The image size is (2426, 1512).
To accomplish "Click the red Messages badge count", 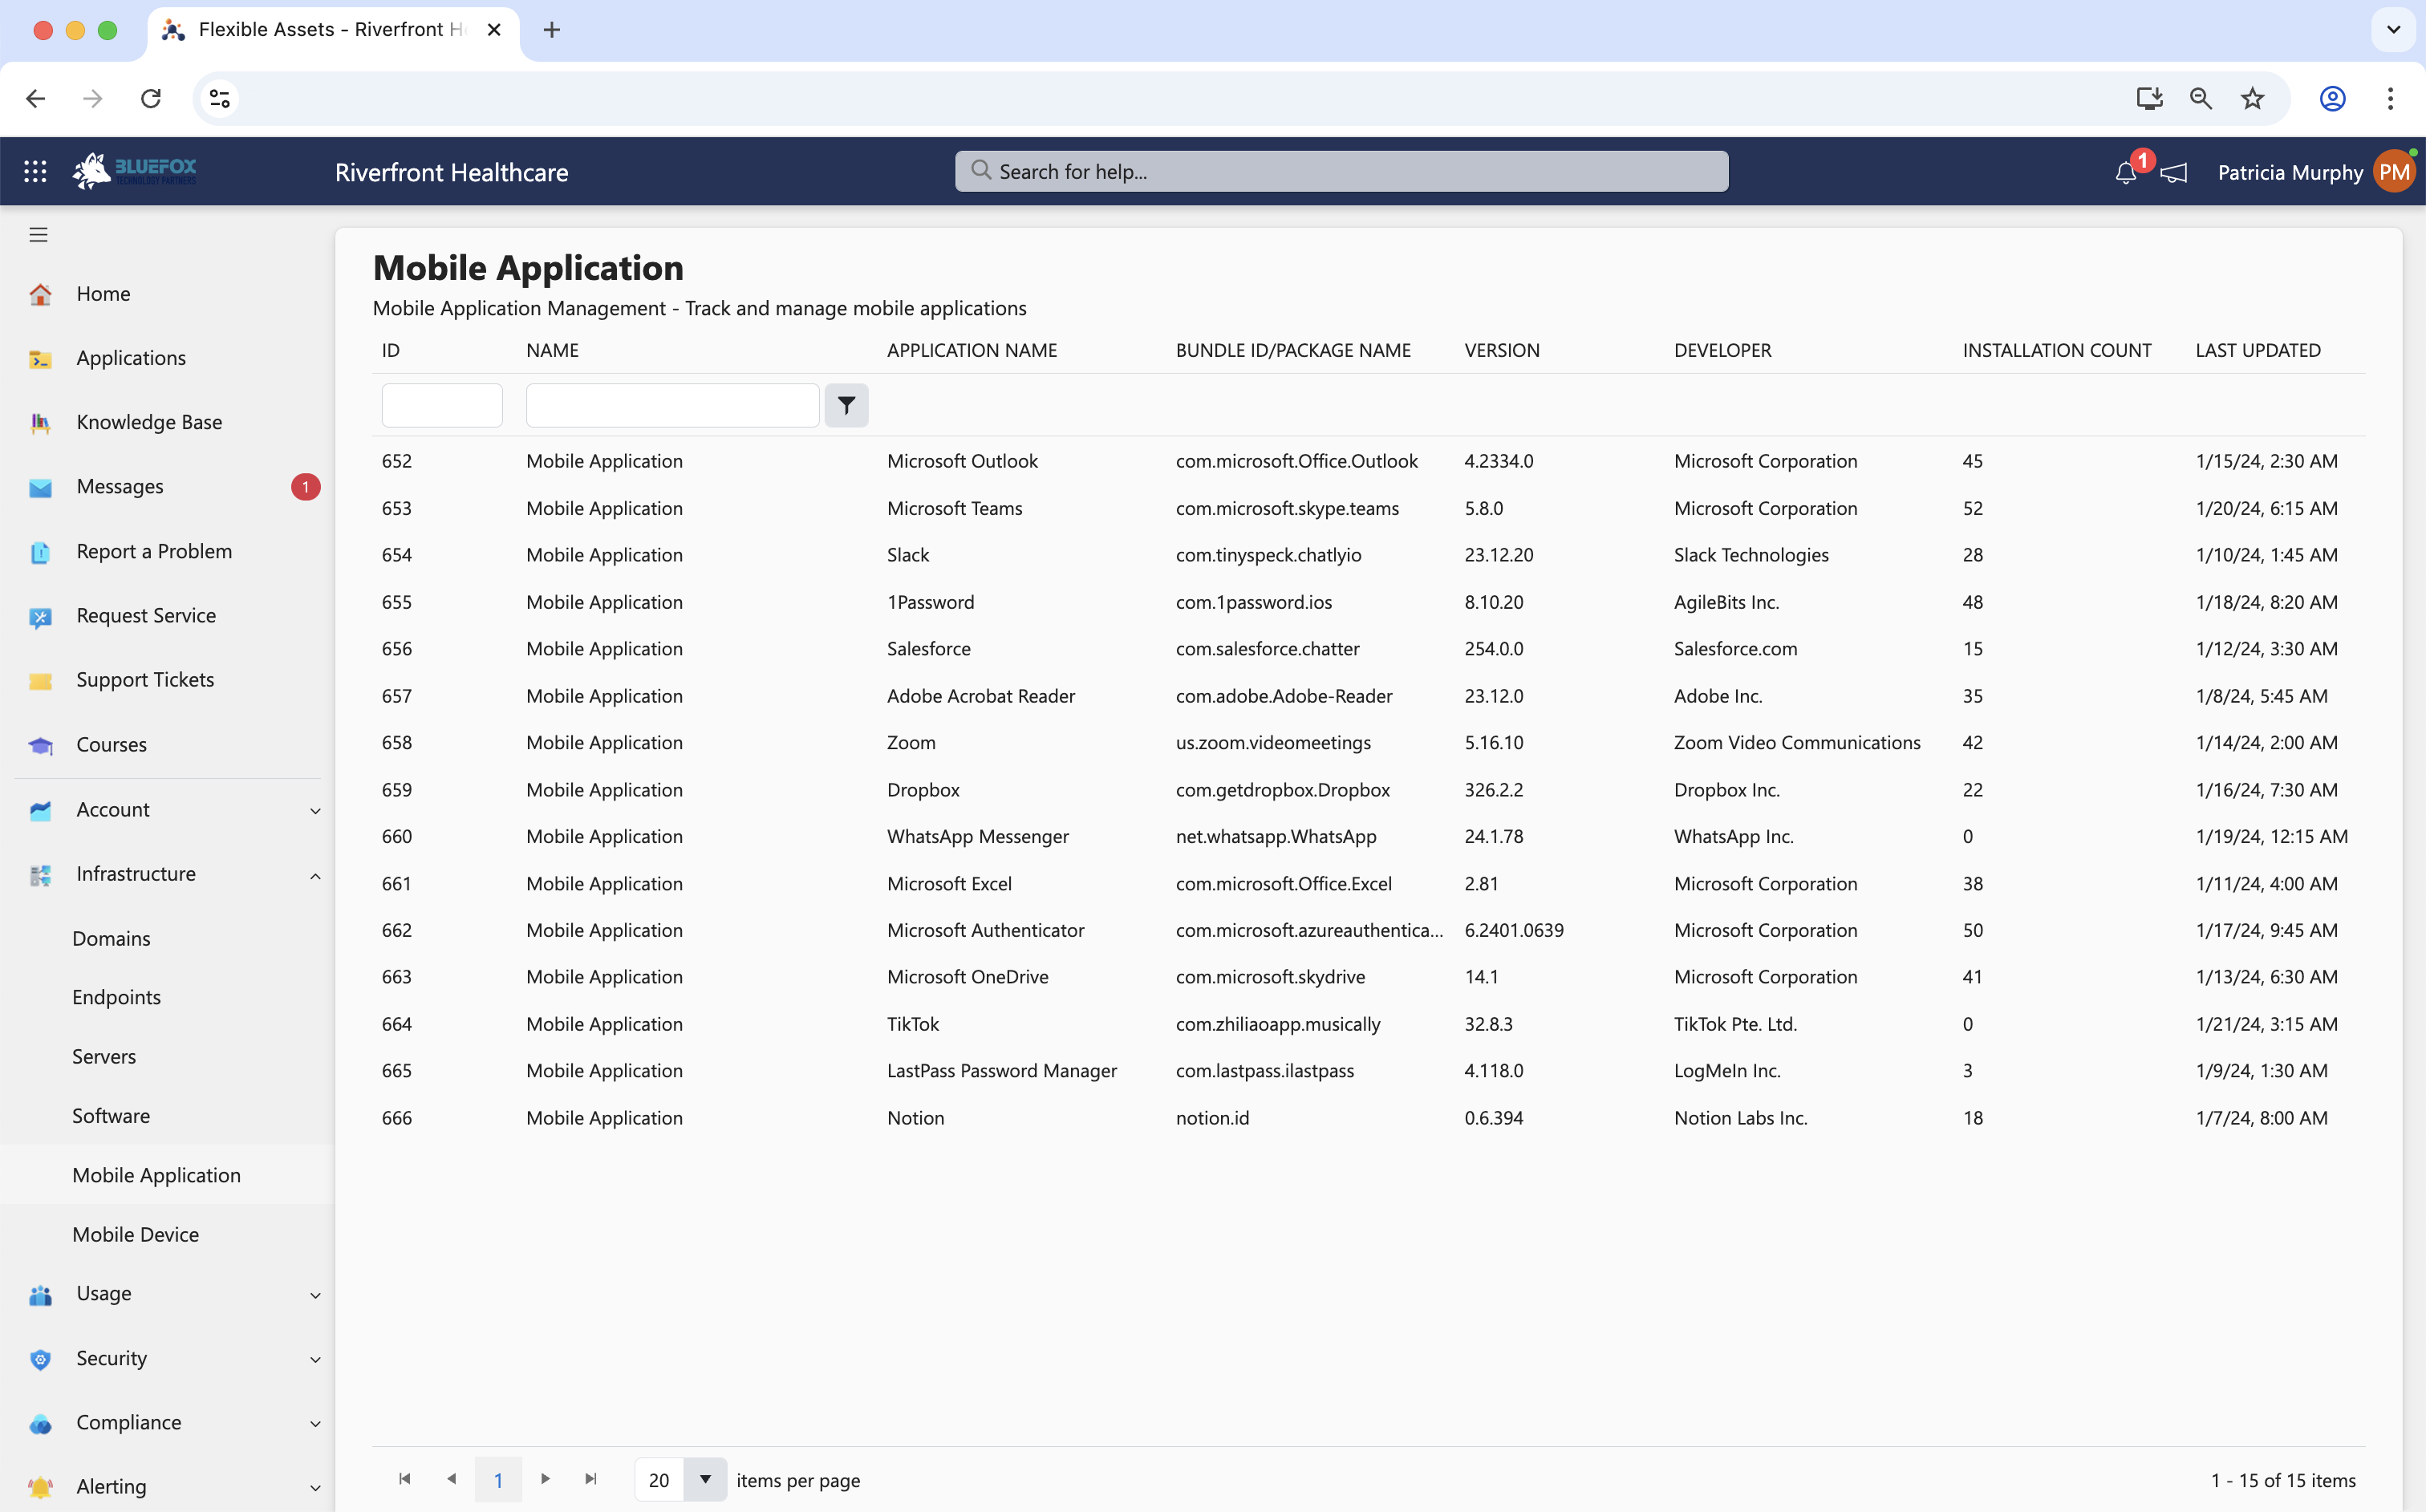I will tap(305, 488).
